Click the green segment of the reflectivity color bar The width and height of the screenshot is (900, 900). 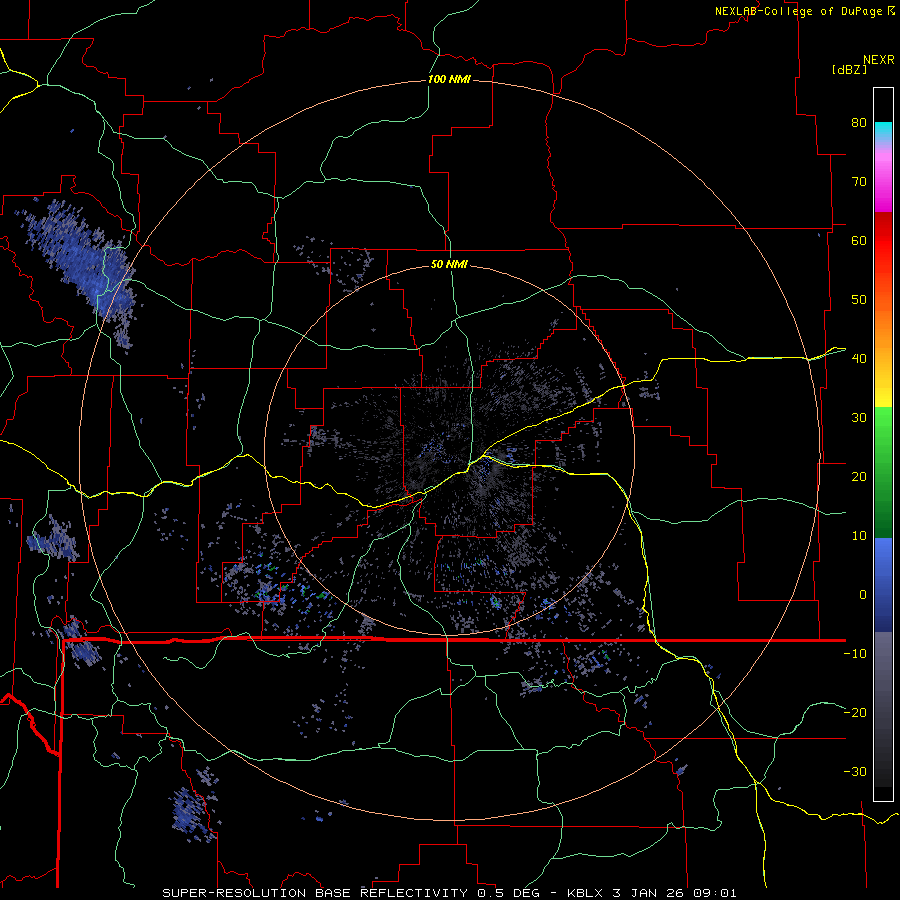(x=883, y=472)
